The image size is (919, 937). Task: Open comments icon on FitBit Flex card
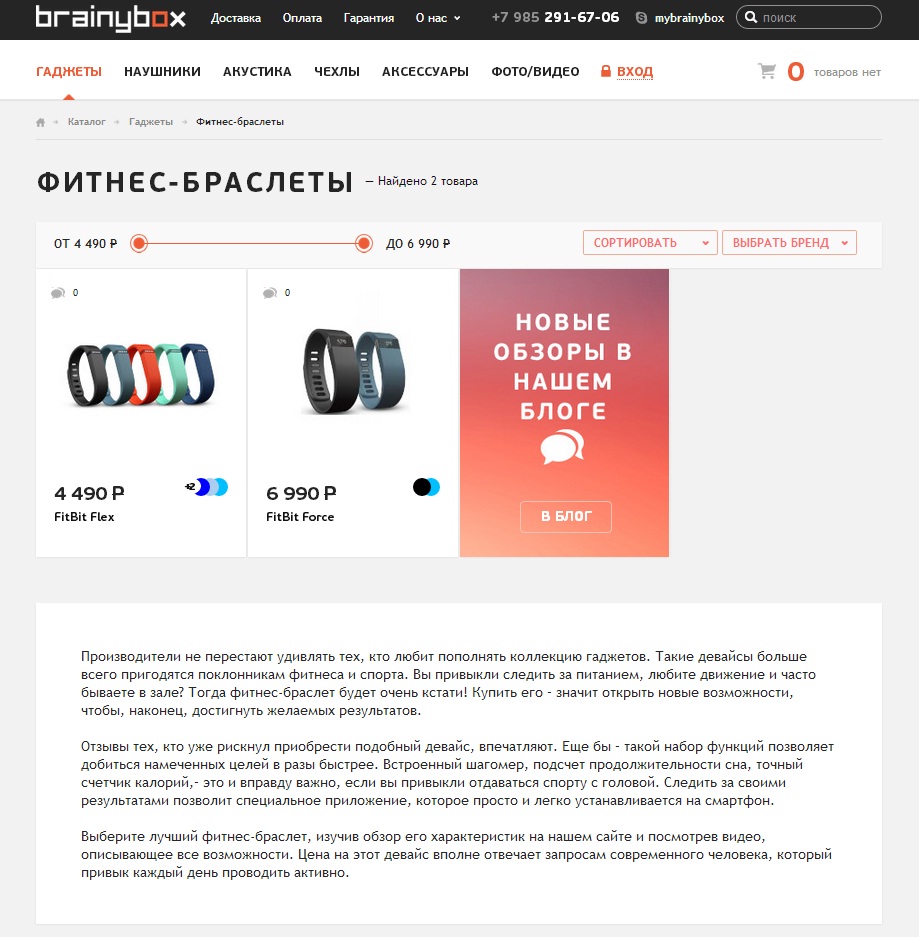[x=58, y=293]
